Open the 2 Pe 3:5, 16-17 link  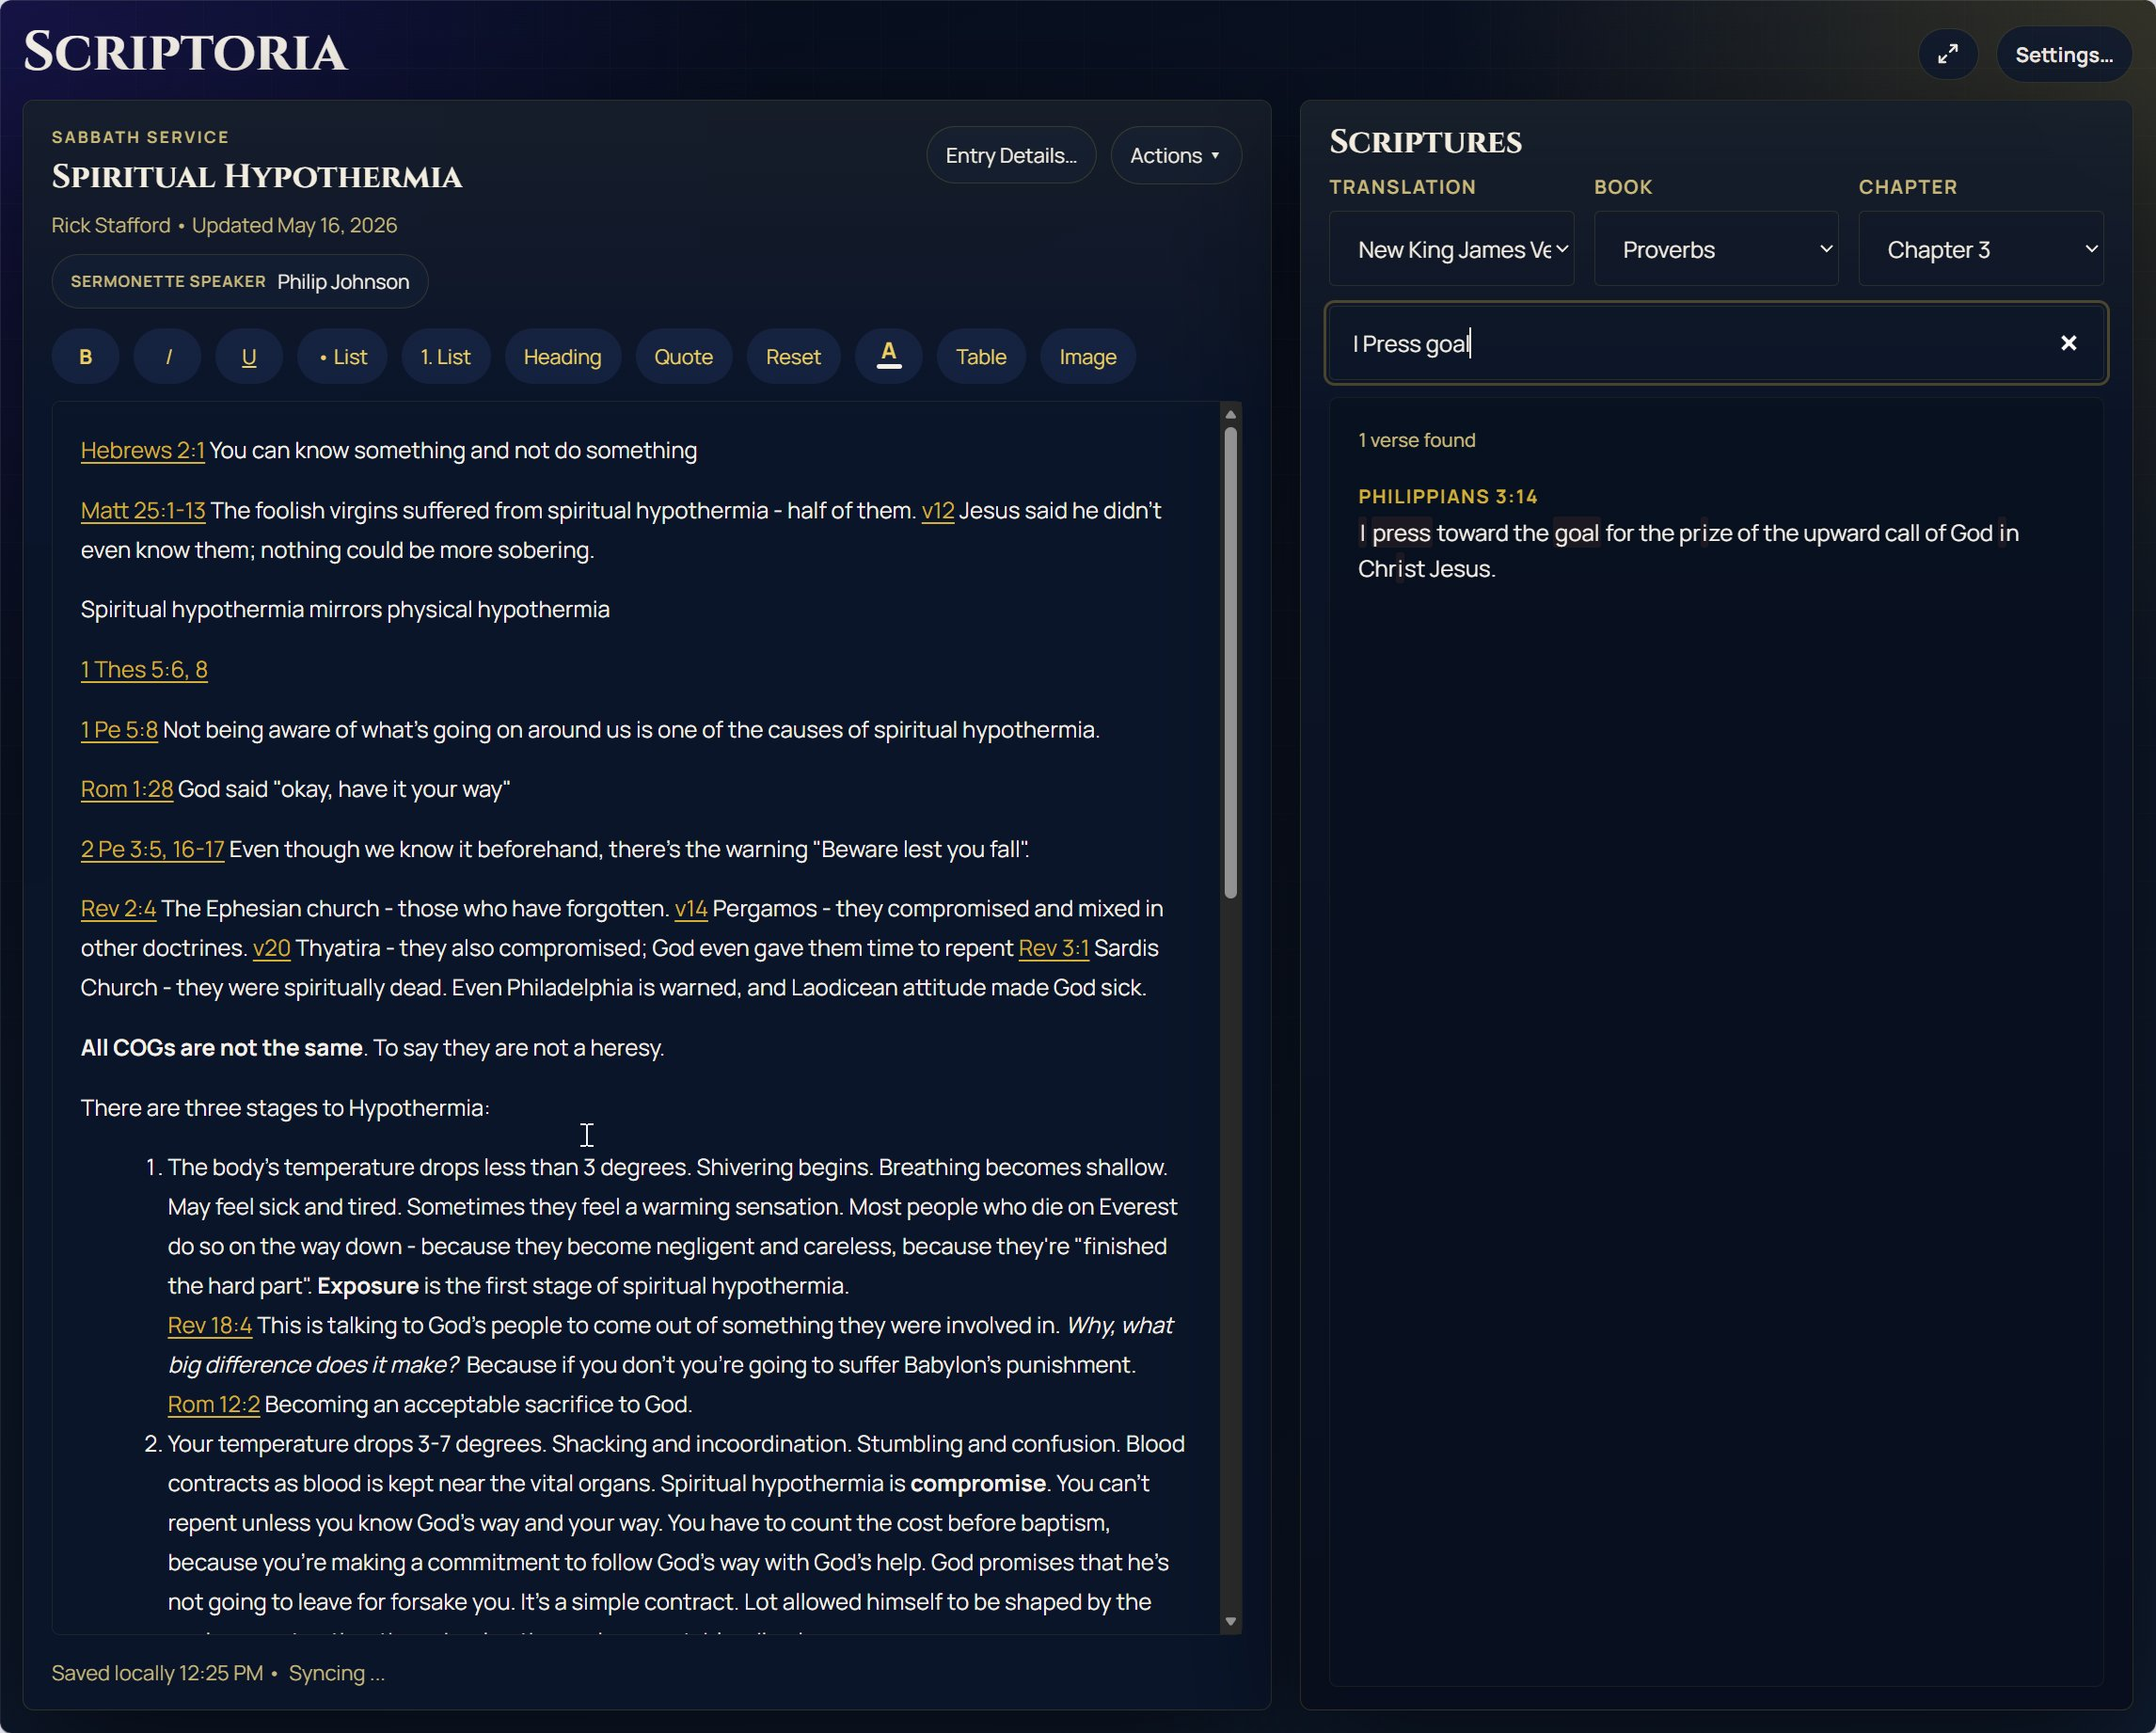[152, 849]
